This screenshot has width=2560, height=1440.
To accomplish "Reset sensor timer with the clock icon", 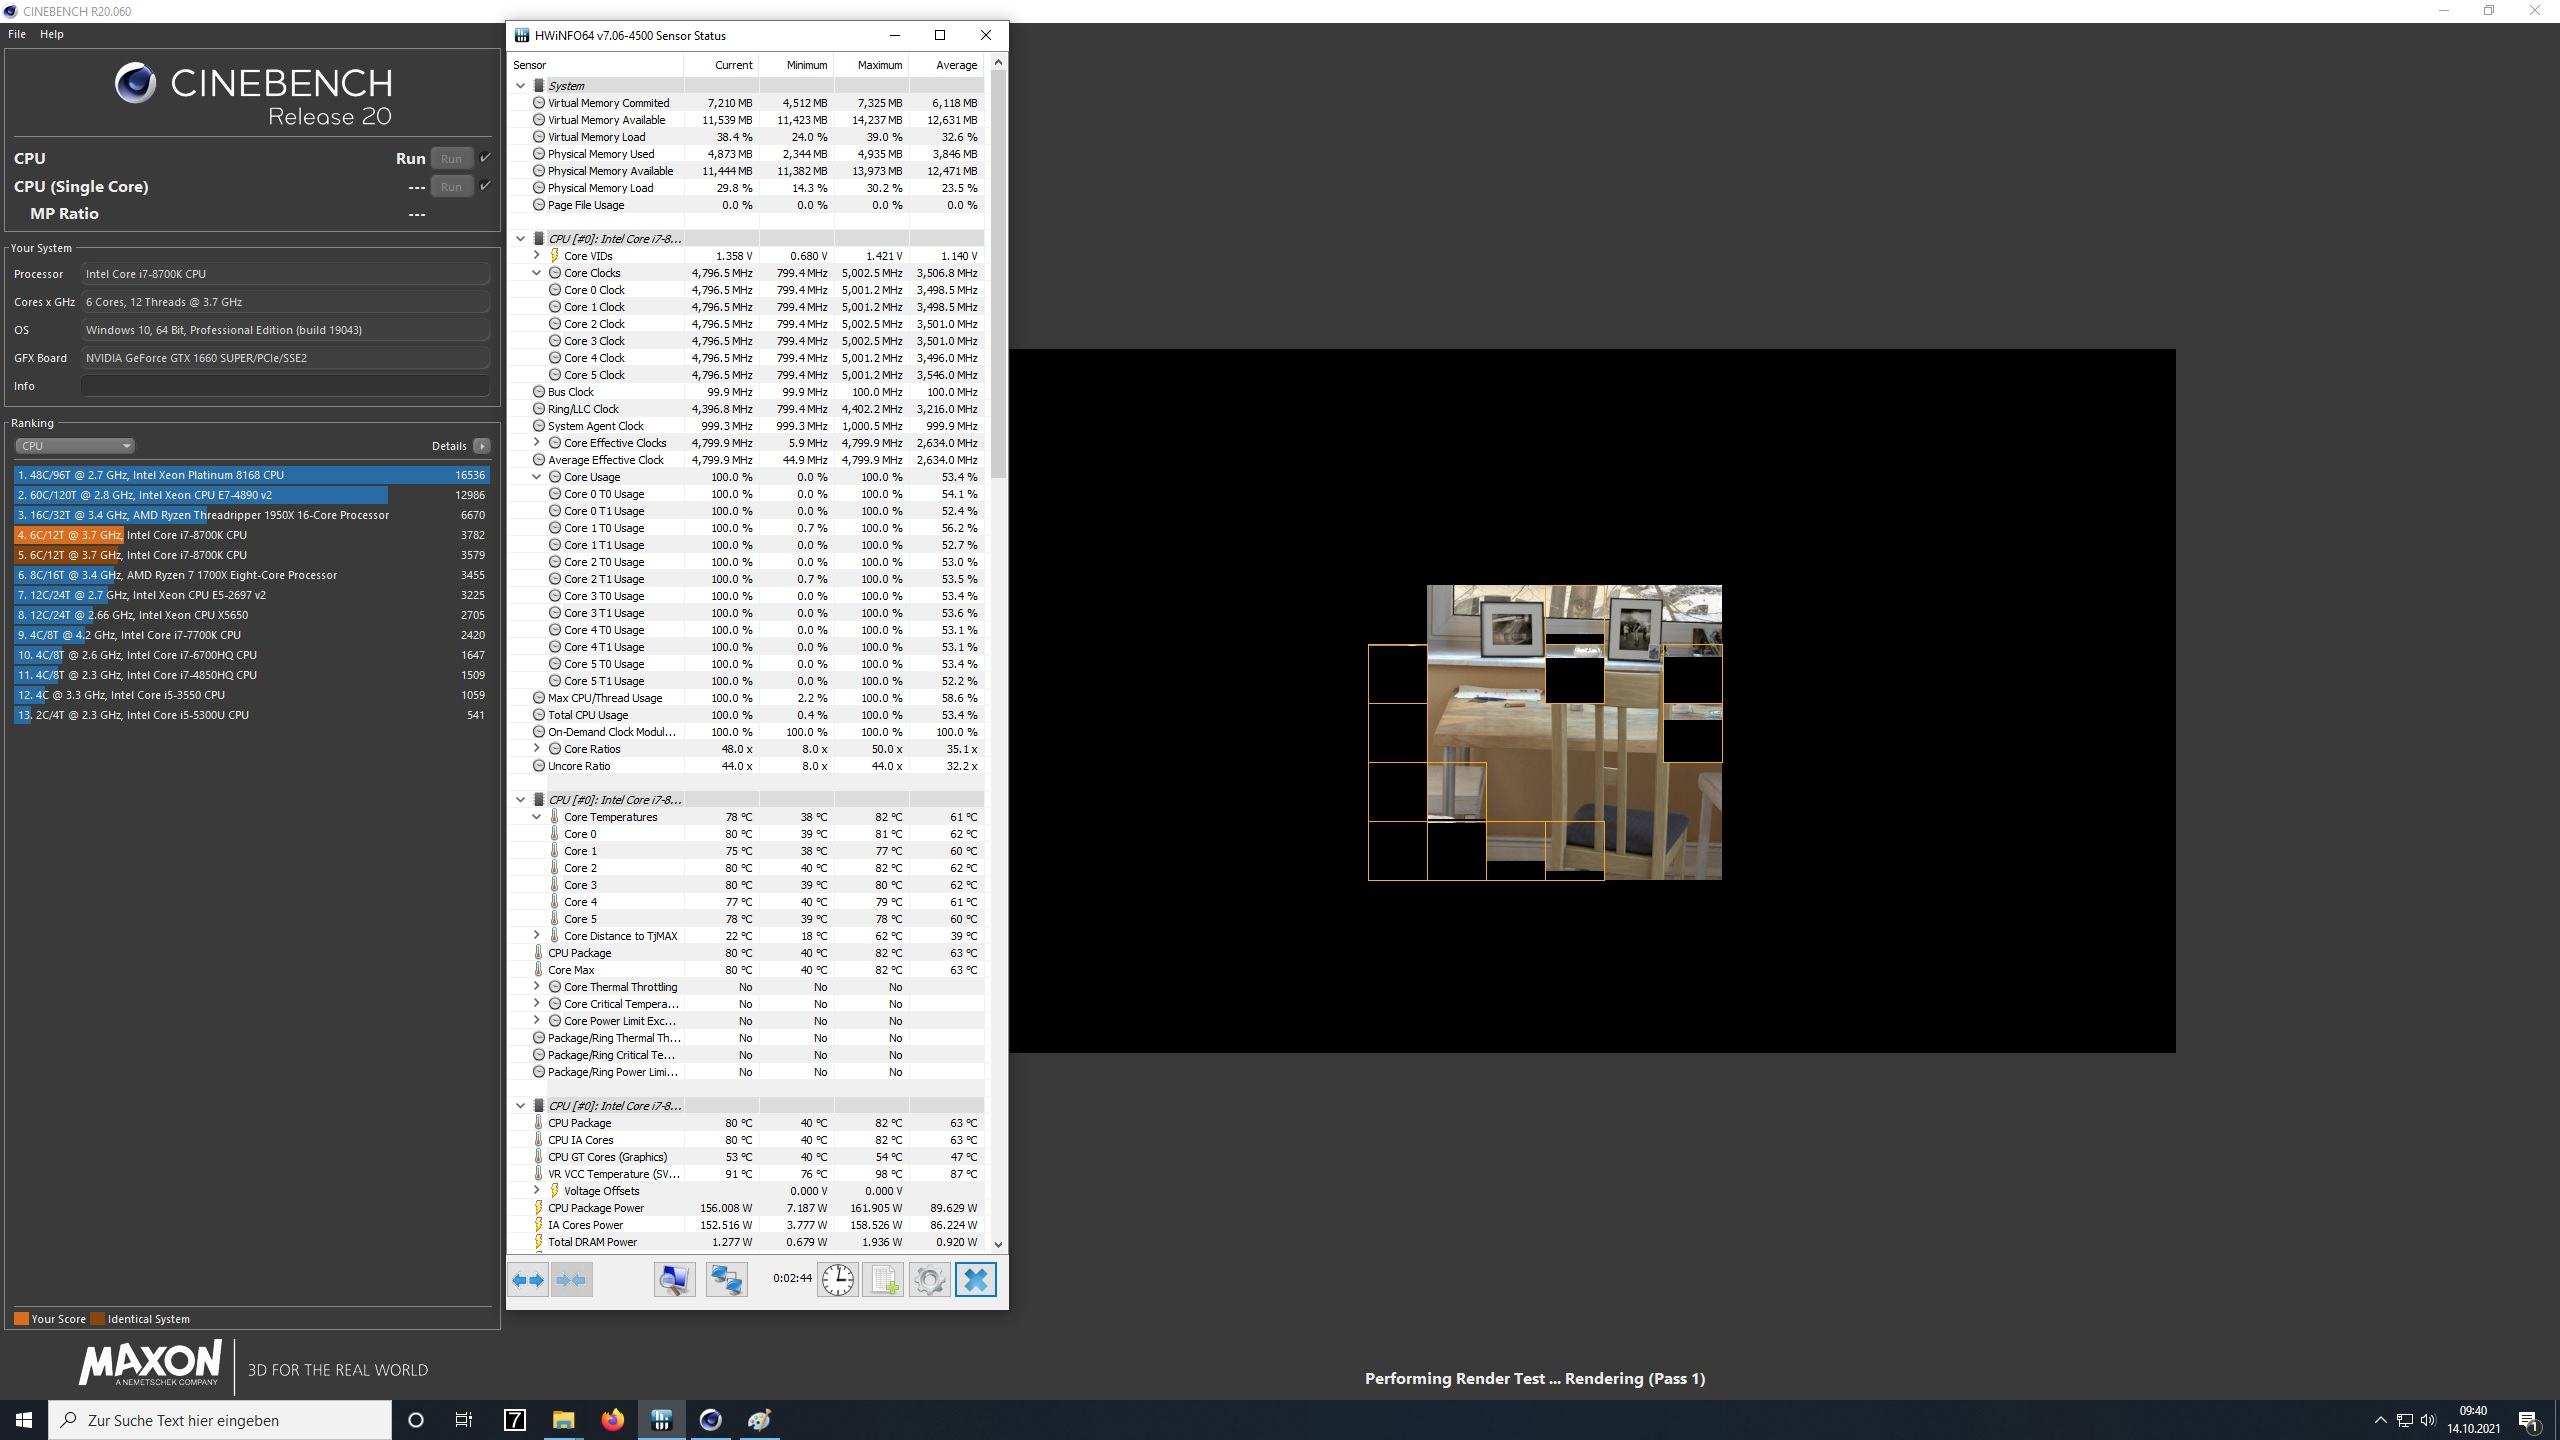I will (x=838, y=1279).
